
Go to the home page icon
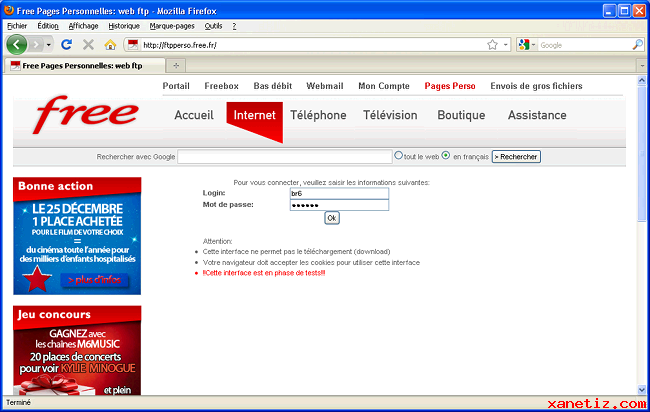coord(110,44)
